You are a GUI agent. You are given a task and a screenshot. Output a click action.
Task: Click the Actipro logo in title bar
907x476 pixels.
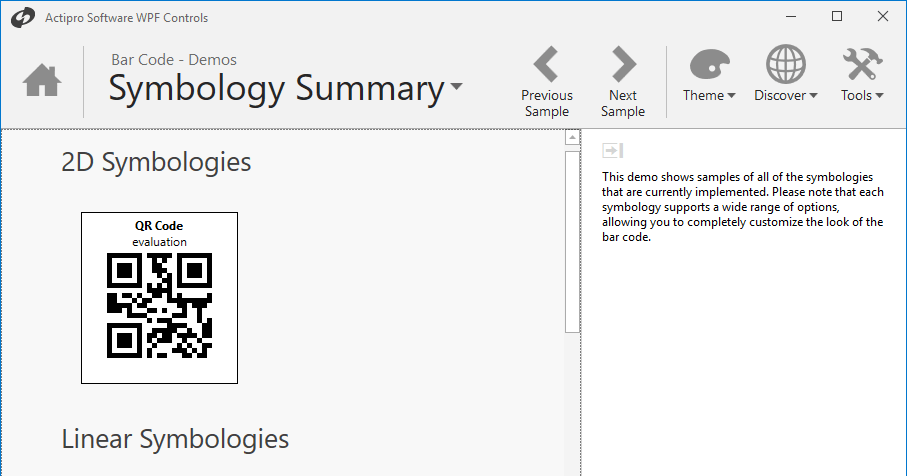tap(23, 18)
